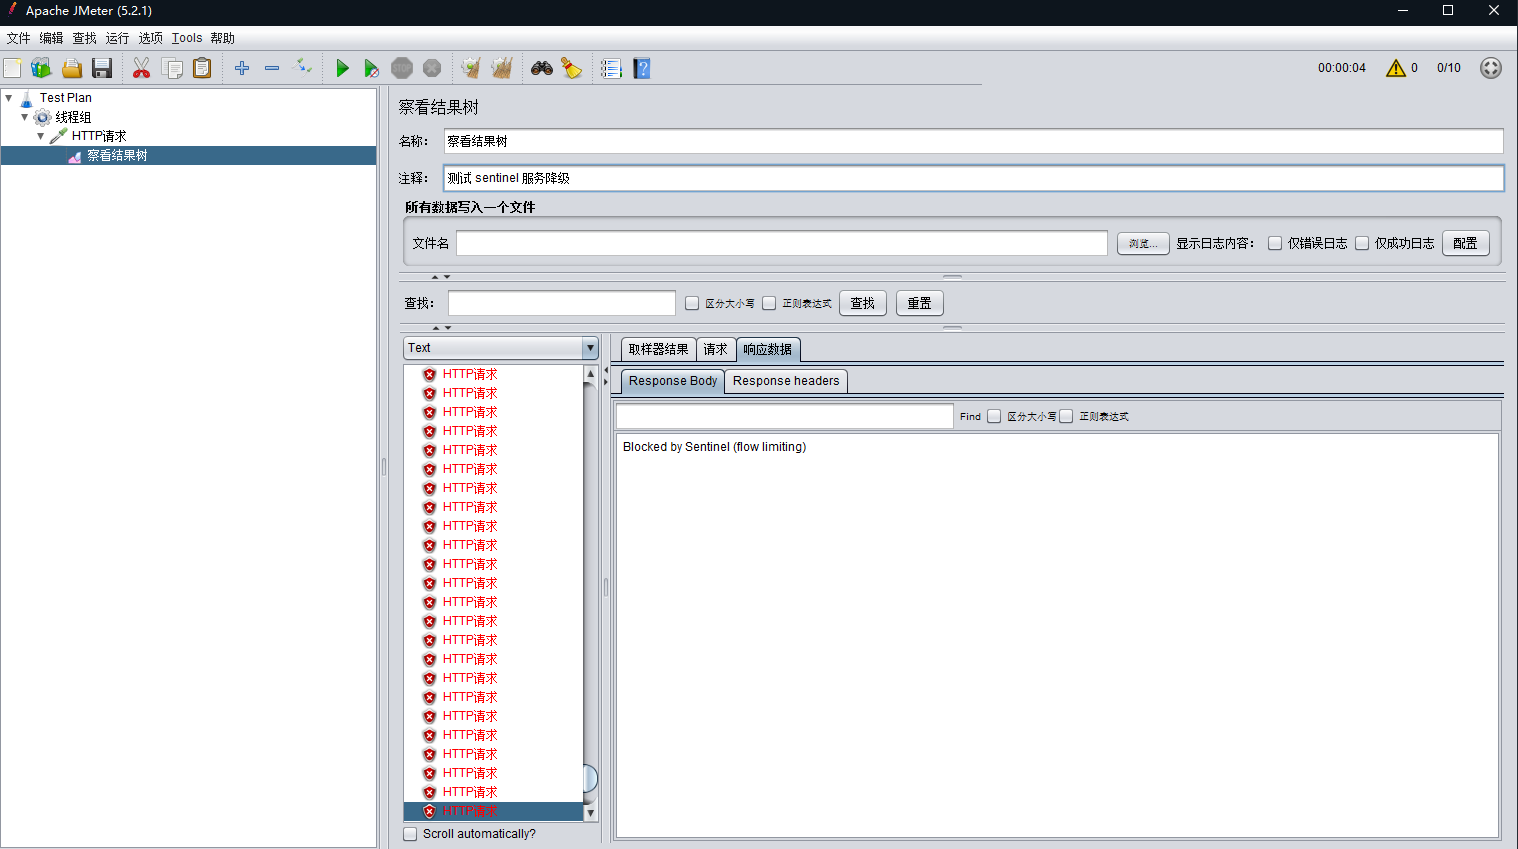Toggle Scroll automatically checkbox

click(x=411, y=834)
